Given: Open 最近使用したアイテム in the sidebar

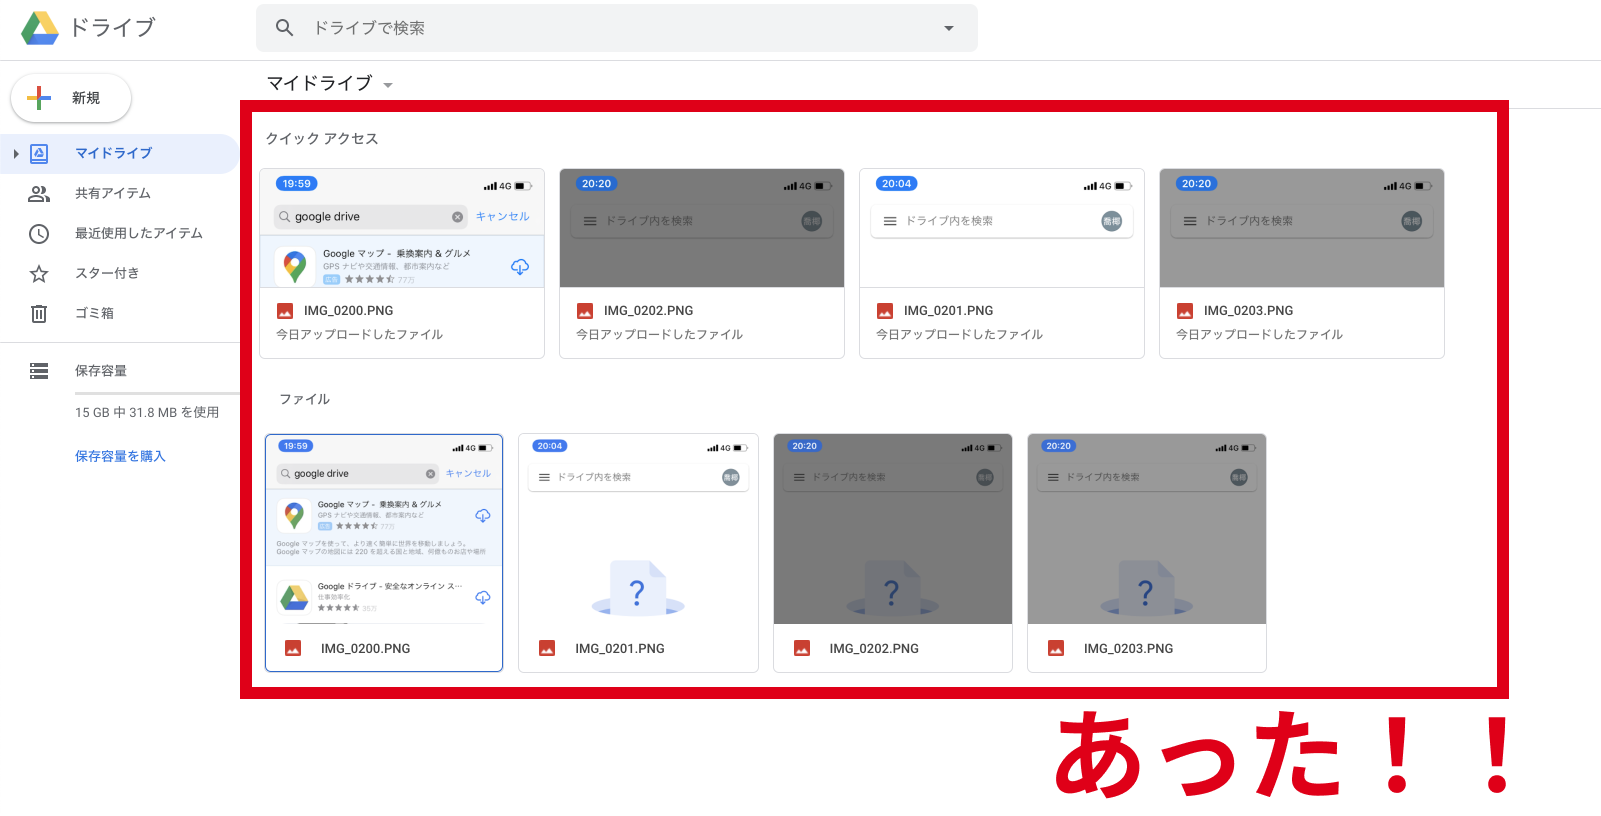Looking at the screenshot, I should [x=139, y=233].
